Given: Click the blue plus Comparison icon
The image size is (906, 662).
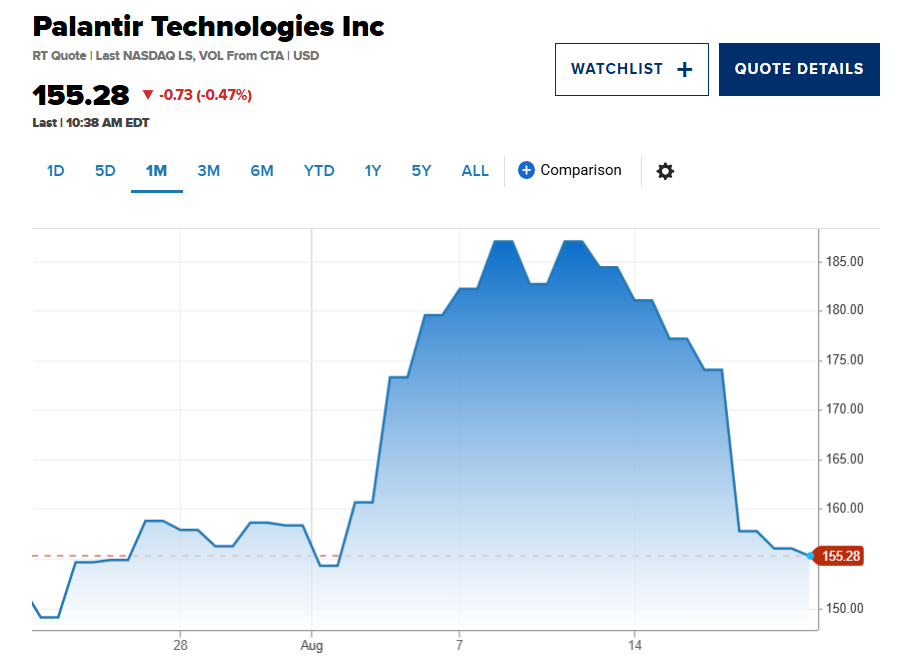Looking at the screenshot, I should pos(526,171).
